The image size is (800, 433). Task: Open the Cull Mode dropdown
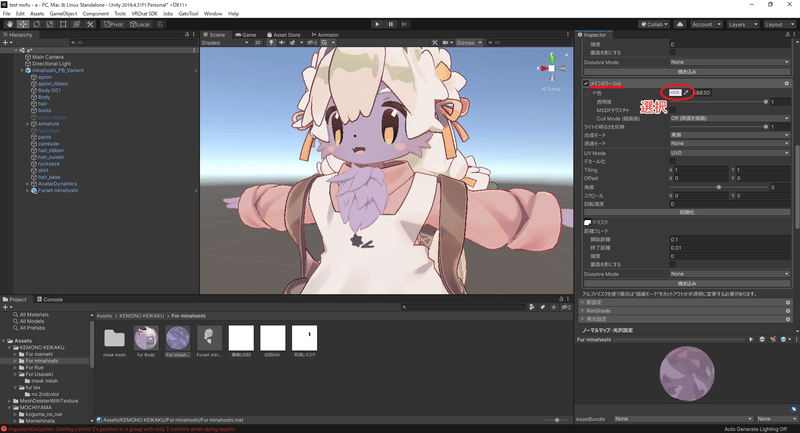[x=730, y=118]
